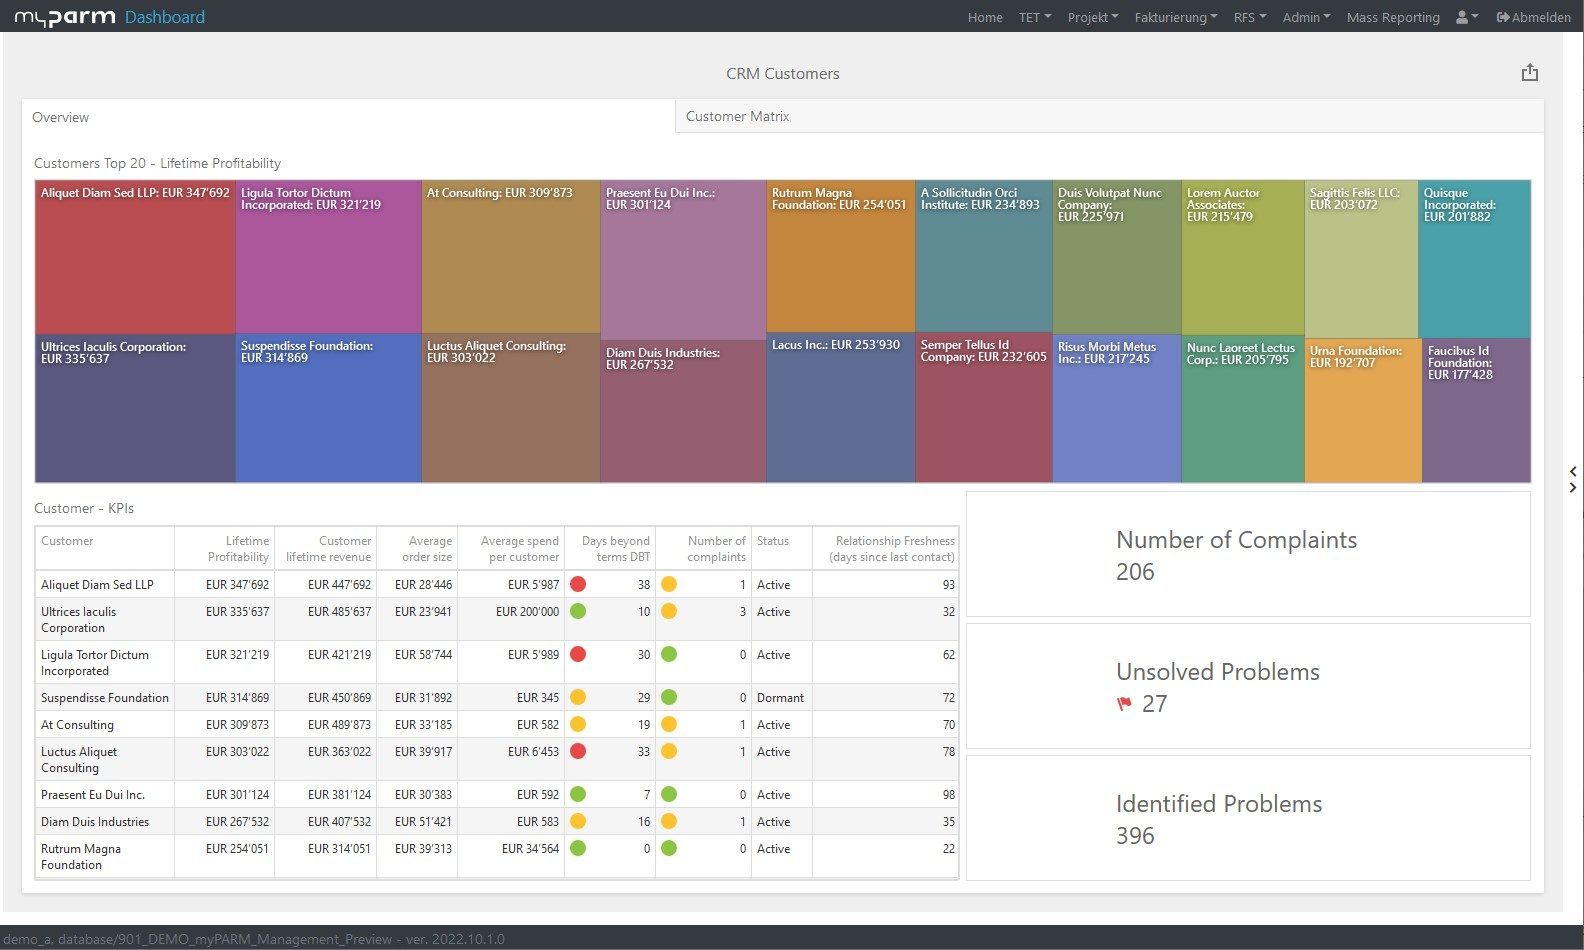
Task: Open the user profile icon menu
Action: (x=1466, y=17)
